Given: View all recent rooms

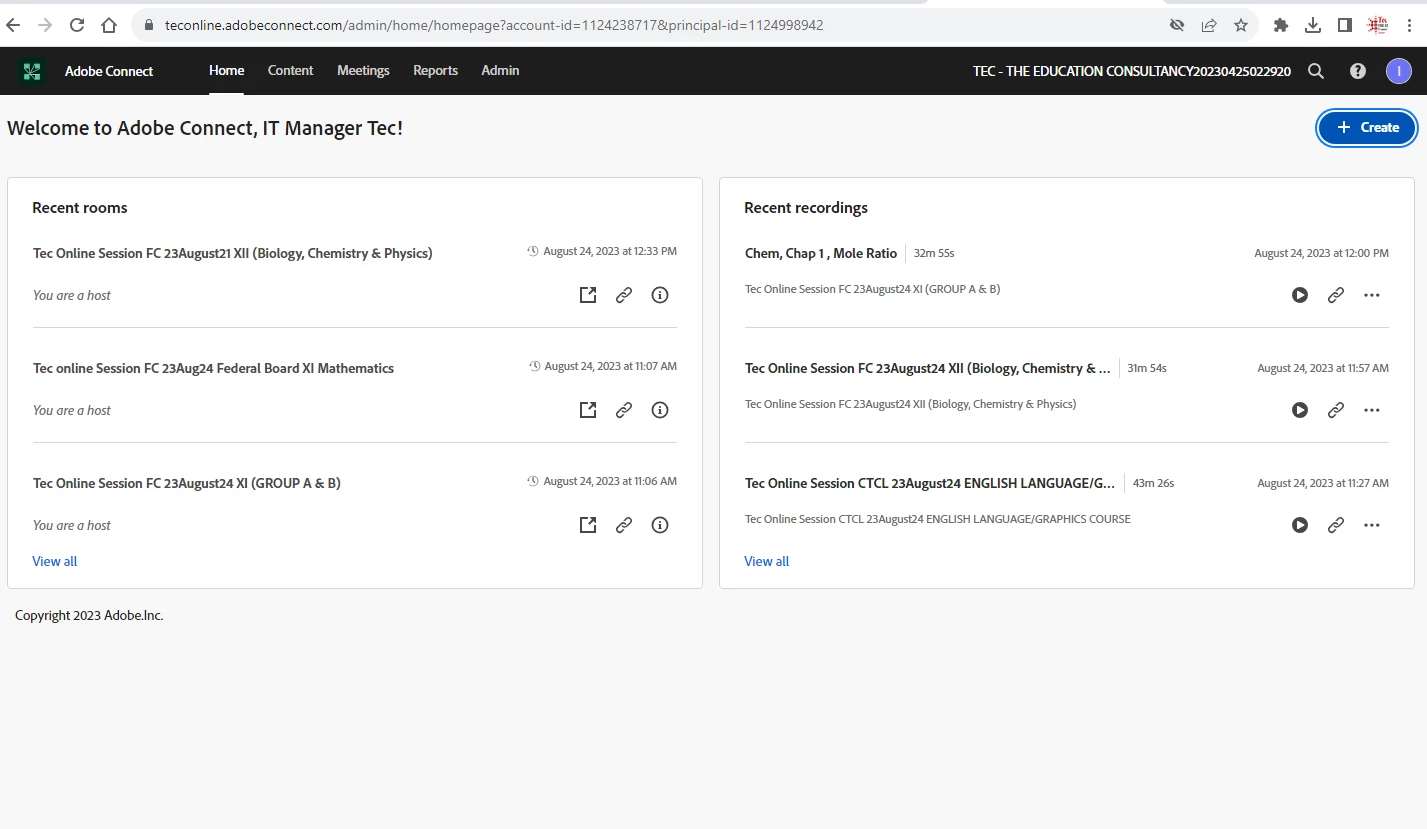Looking at the screenshot, I should (55, 561).
